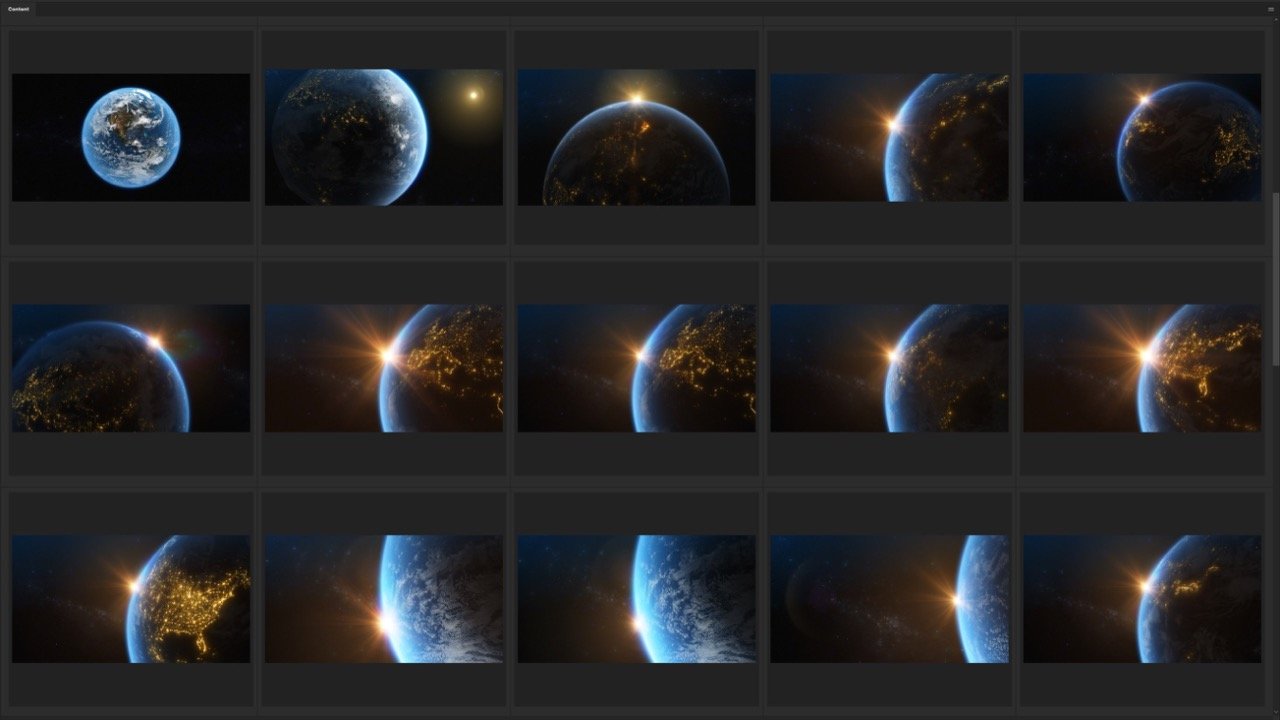Open the bottom-right city lights sunrise thumbnail

tap(1143, 600)
